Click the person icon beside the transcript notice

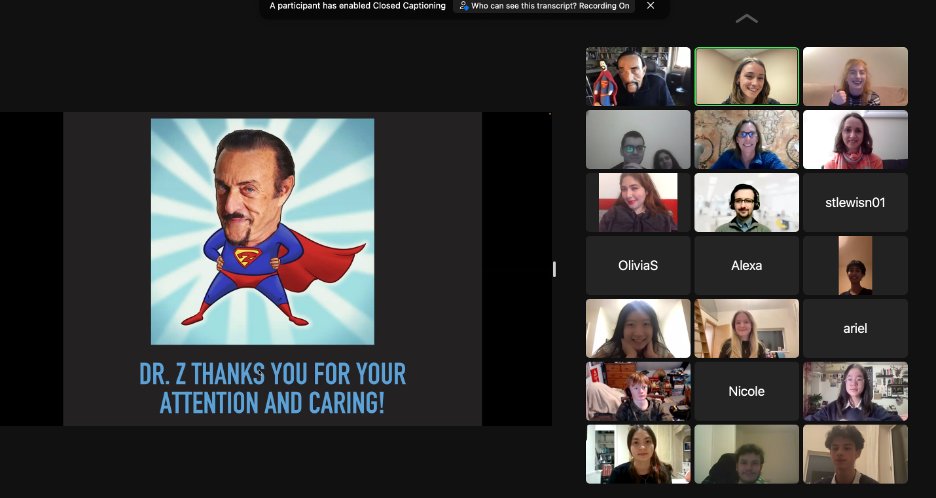[463, 6]
